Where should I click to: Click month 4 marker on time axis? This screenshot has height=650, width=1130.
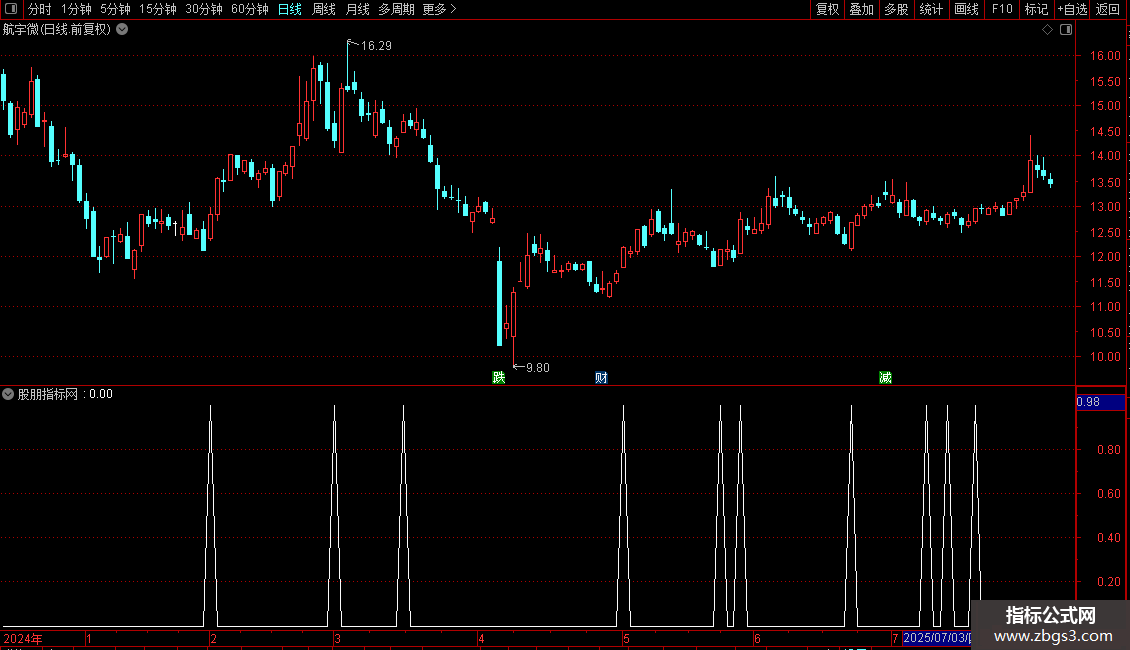481,638
